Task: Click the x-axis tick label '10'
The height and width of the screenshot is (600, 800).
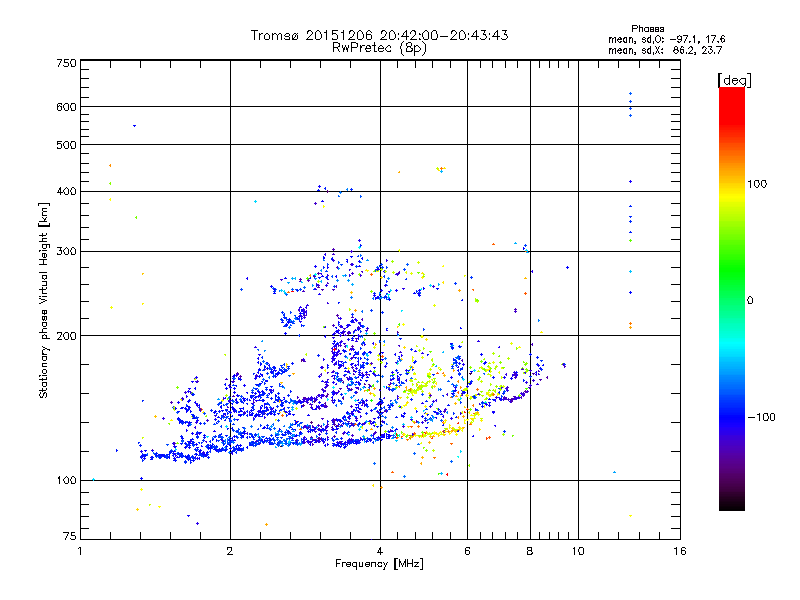Action: coord(578,551)
